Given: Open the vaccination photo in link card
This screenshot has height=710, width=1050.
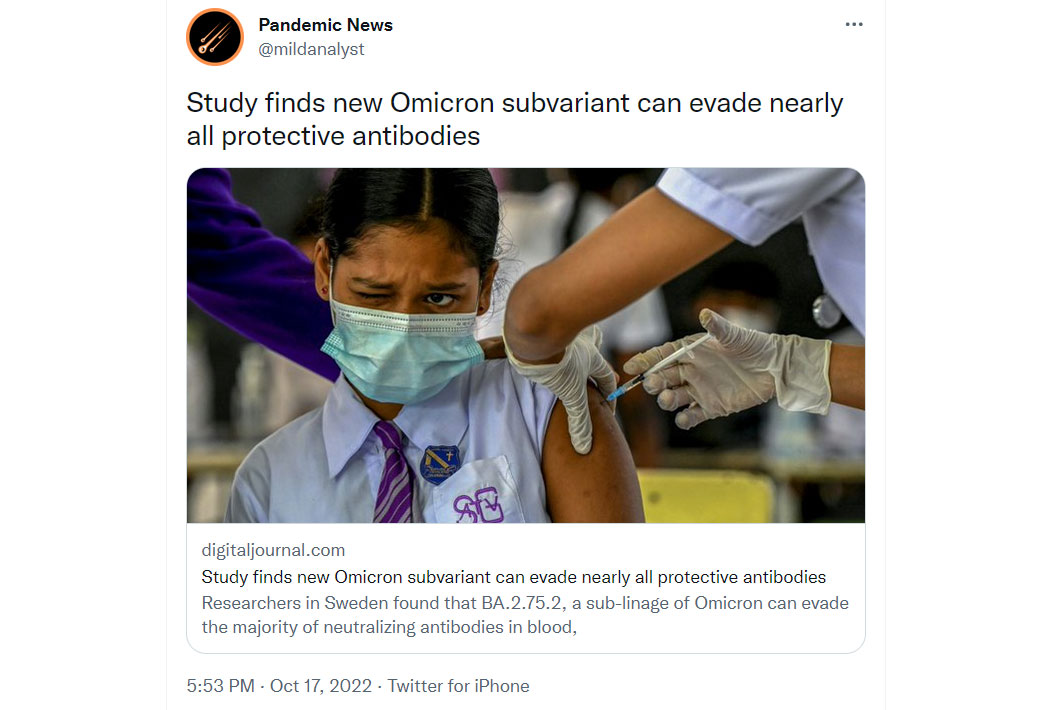Looking at the screenshot, I should [526, 345].
